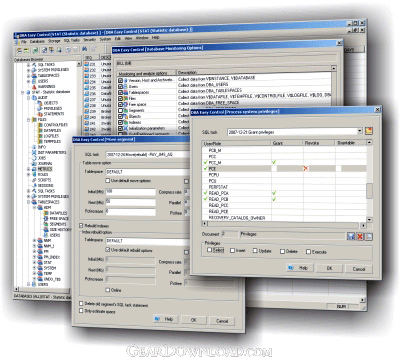Screen dimensions: 400x360
Task: Open the Storage menu
Action: (x=54, y=41)
